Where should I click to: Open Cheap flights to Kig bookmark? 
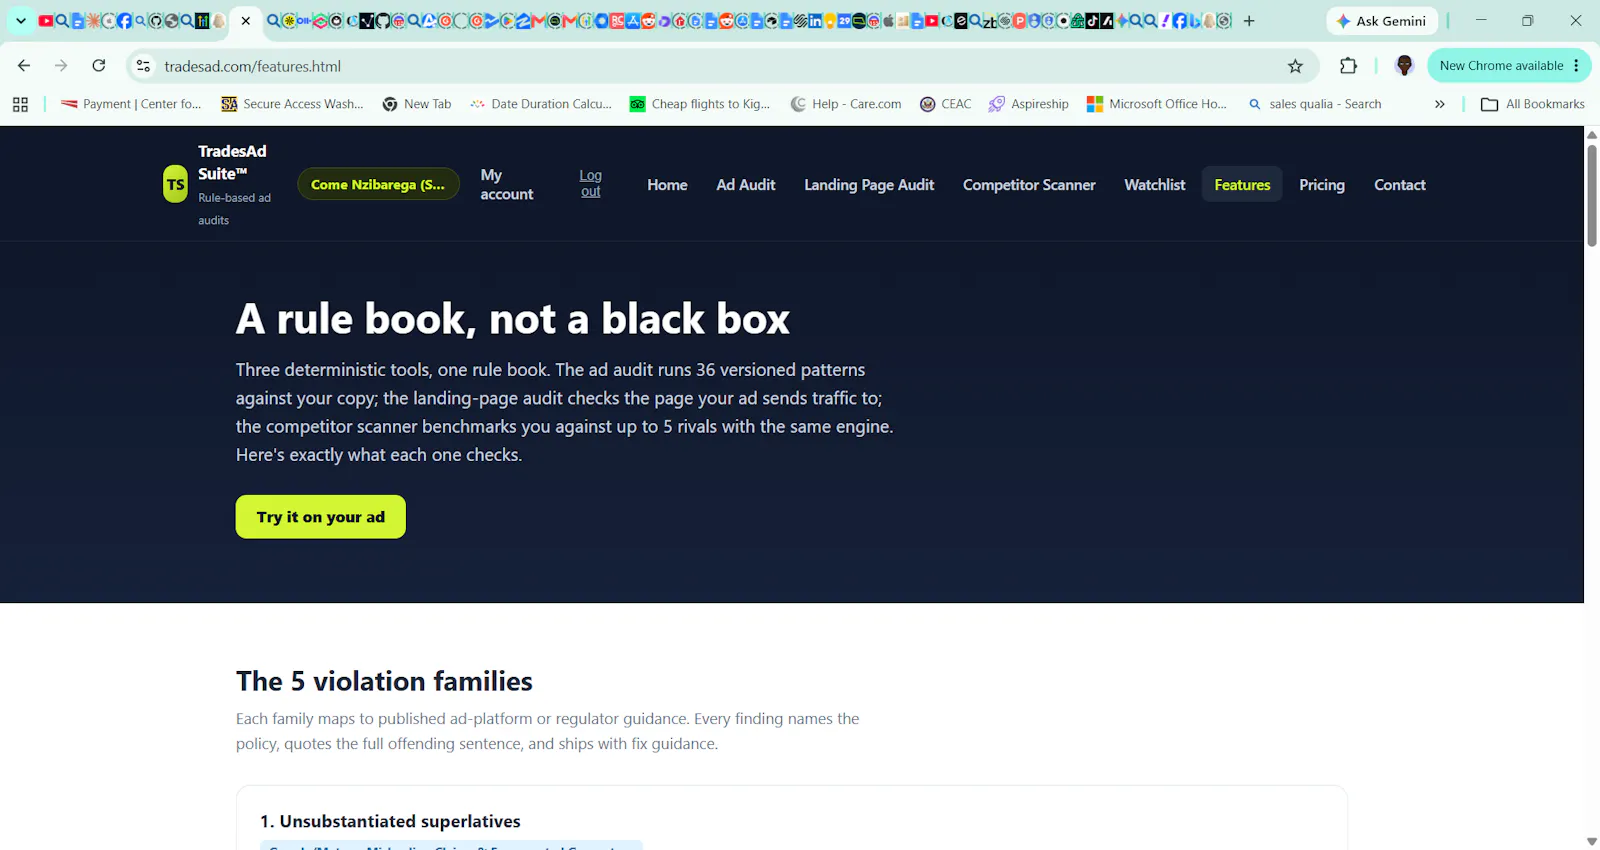(700, 104)
